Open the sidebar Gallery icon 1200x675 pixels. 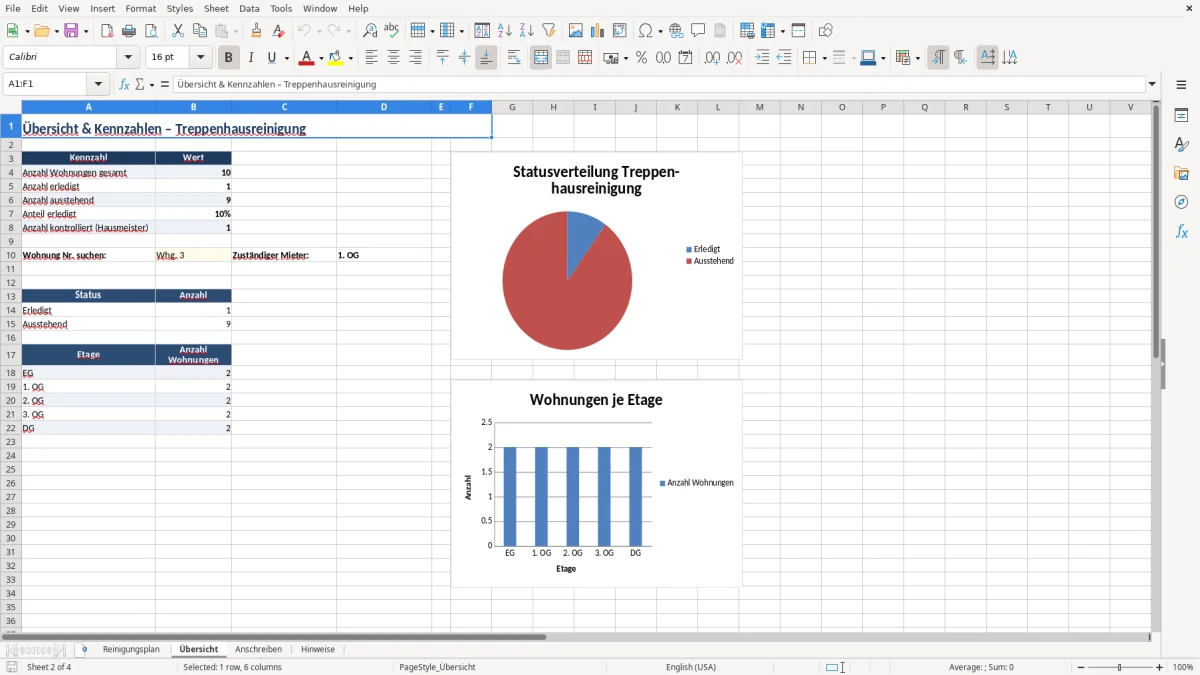[1181, 174]
